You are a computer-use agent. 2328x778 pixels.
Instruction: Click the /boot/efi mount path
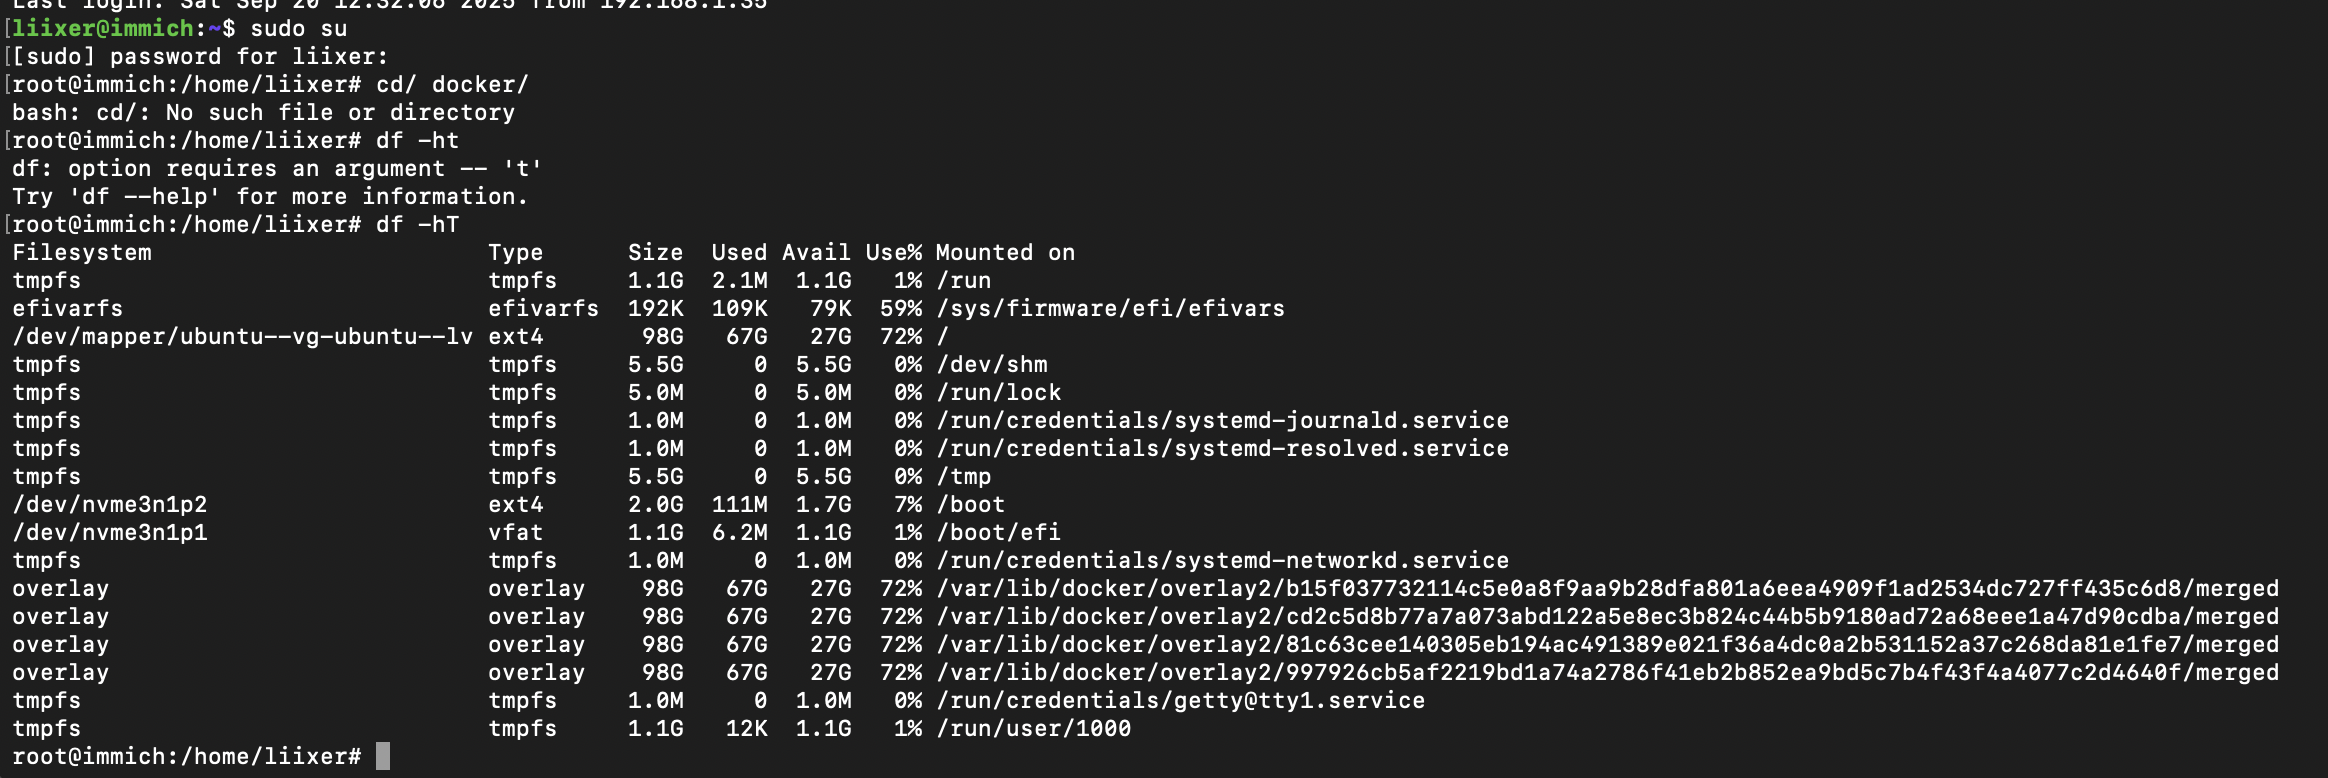998,532
